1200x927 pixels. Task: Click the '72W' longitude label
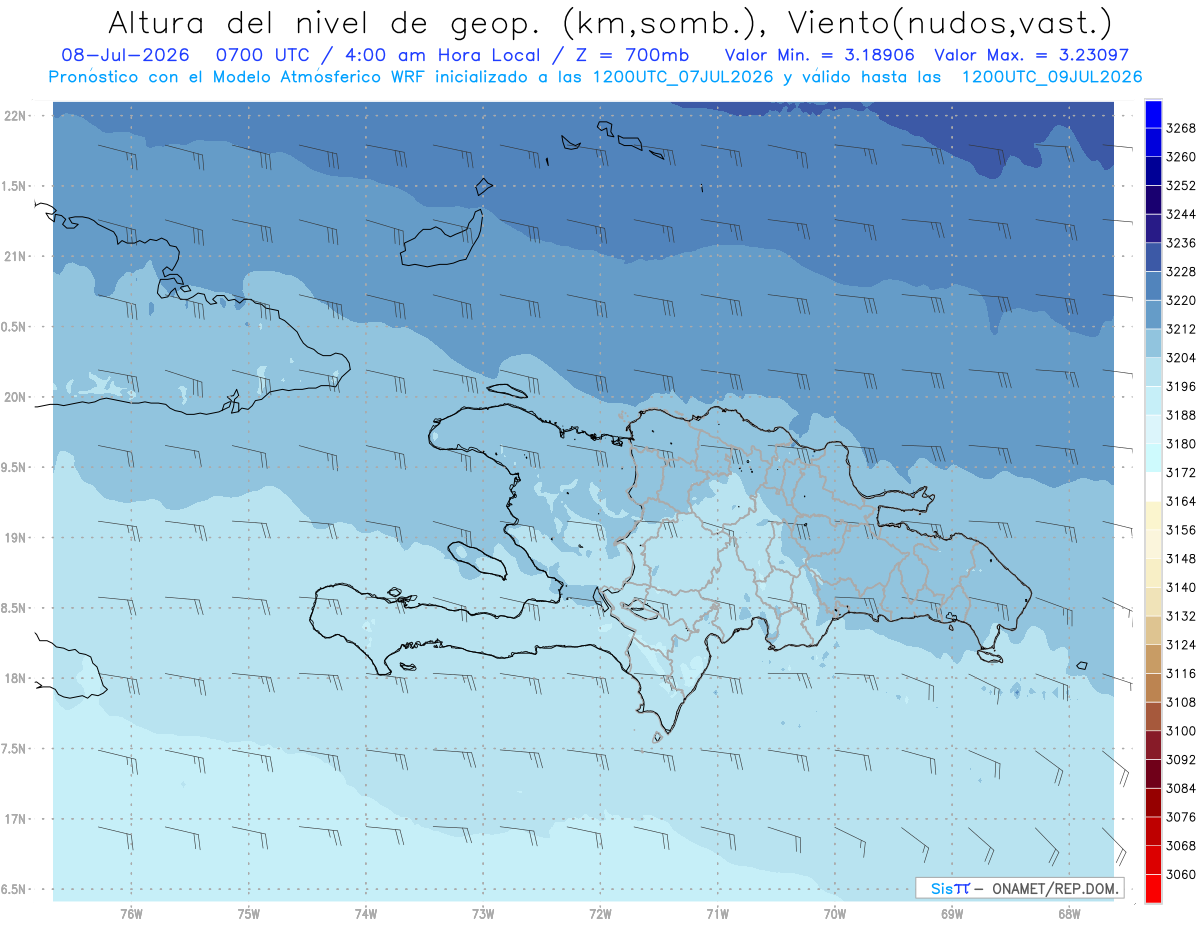tap(600, 914)
